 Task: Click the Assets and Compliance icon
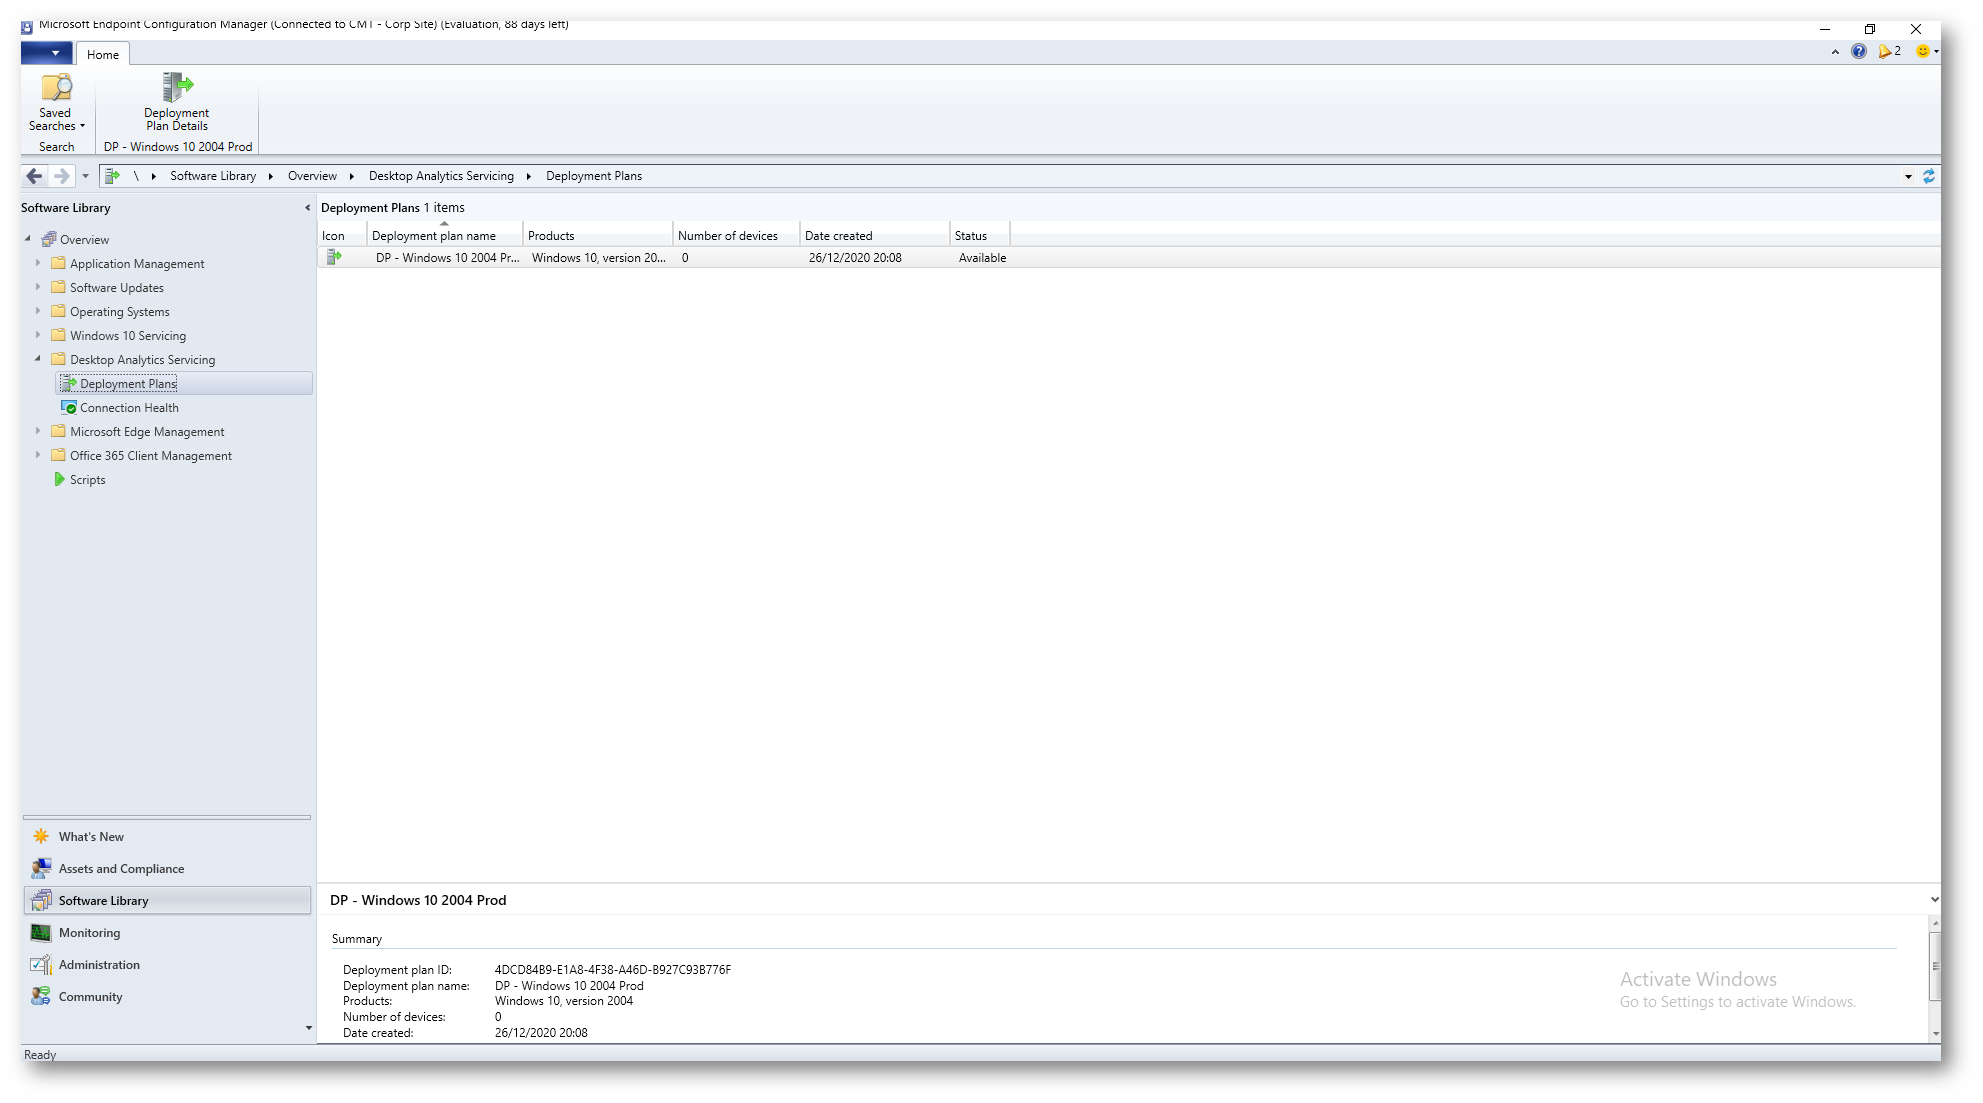tap(41, 869)
